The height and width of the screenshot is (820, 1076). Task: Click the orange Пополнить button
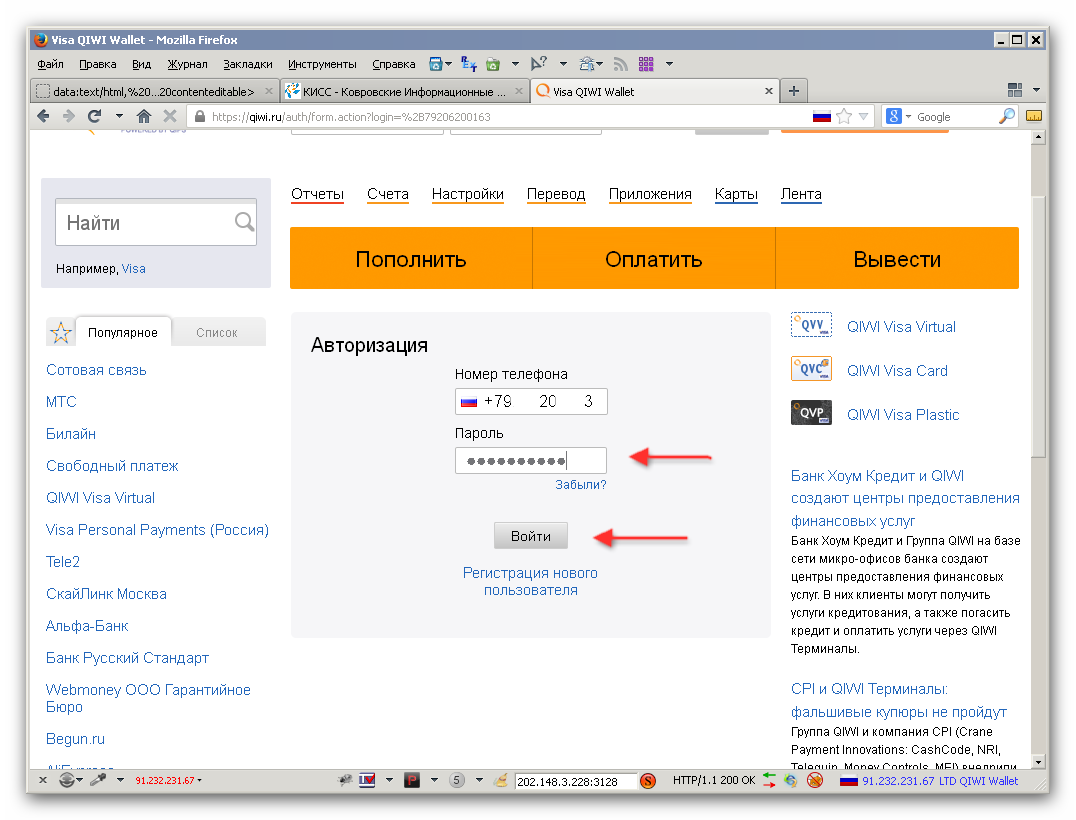click(x=411, y=258)
